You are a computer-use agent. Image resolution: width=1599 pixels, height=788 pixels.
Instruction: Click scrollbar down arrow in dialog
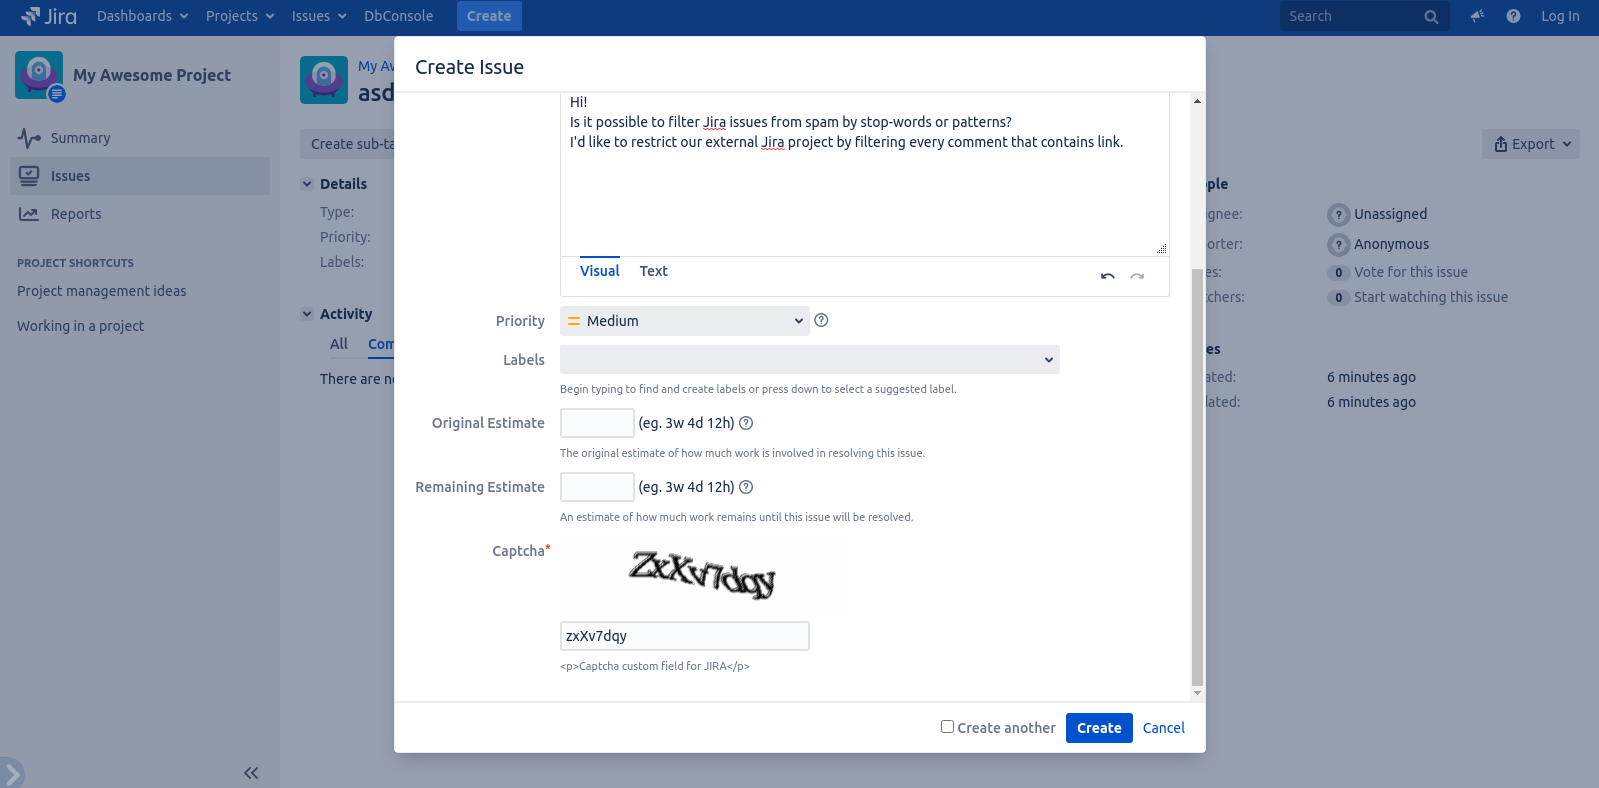1197,693
